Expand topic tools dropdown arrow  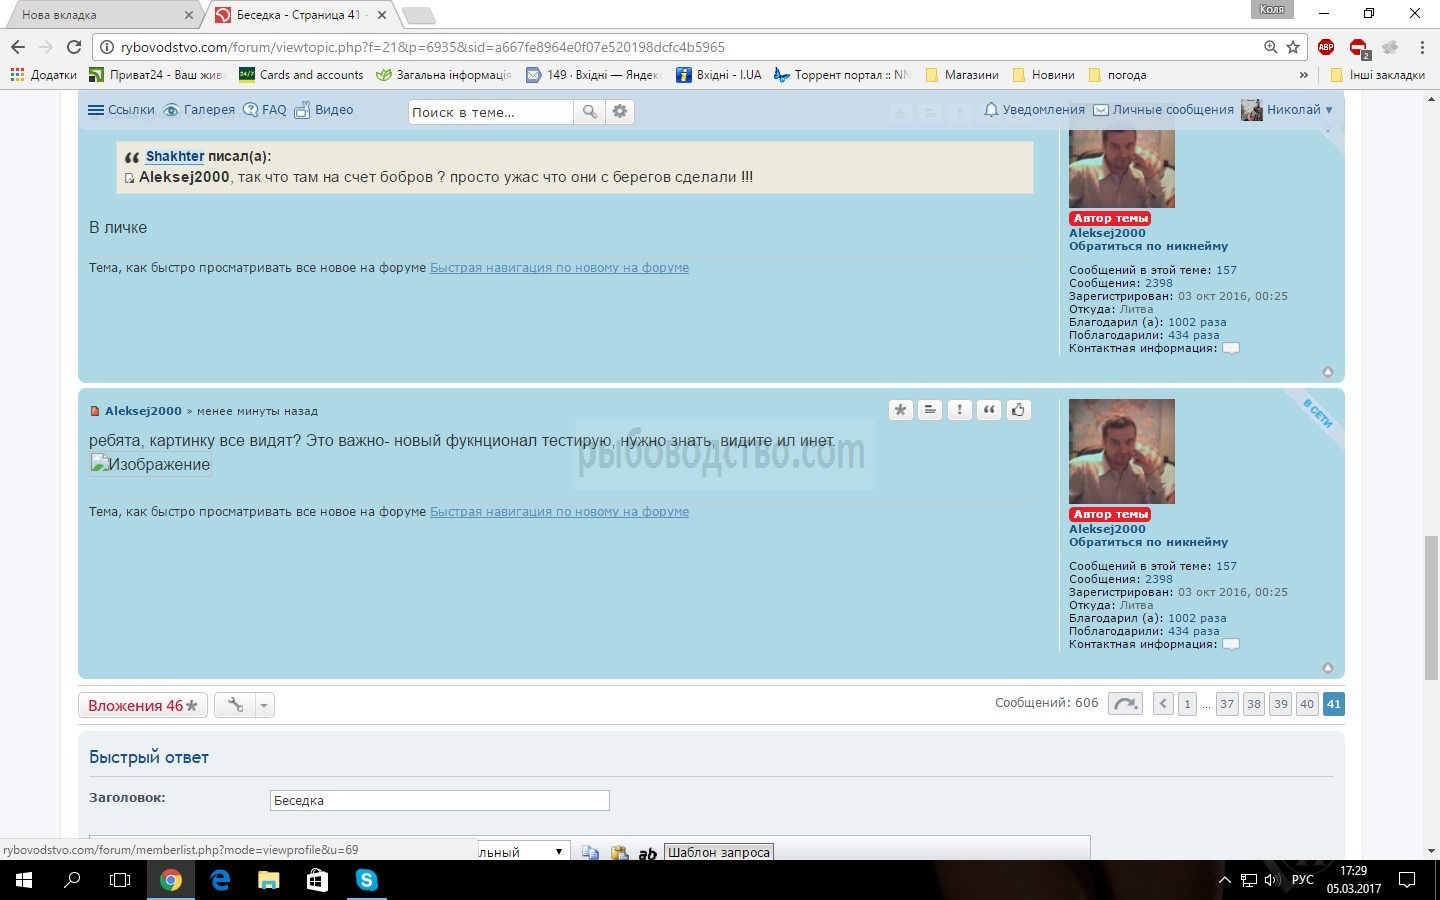(264, 705)
